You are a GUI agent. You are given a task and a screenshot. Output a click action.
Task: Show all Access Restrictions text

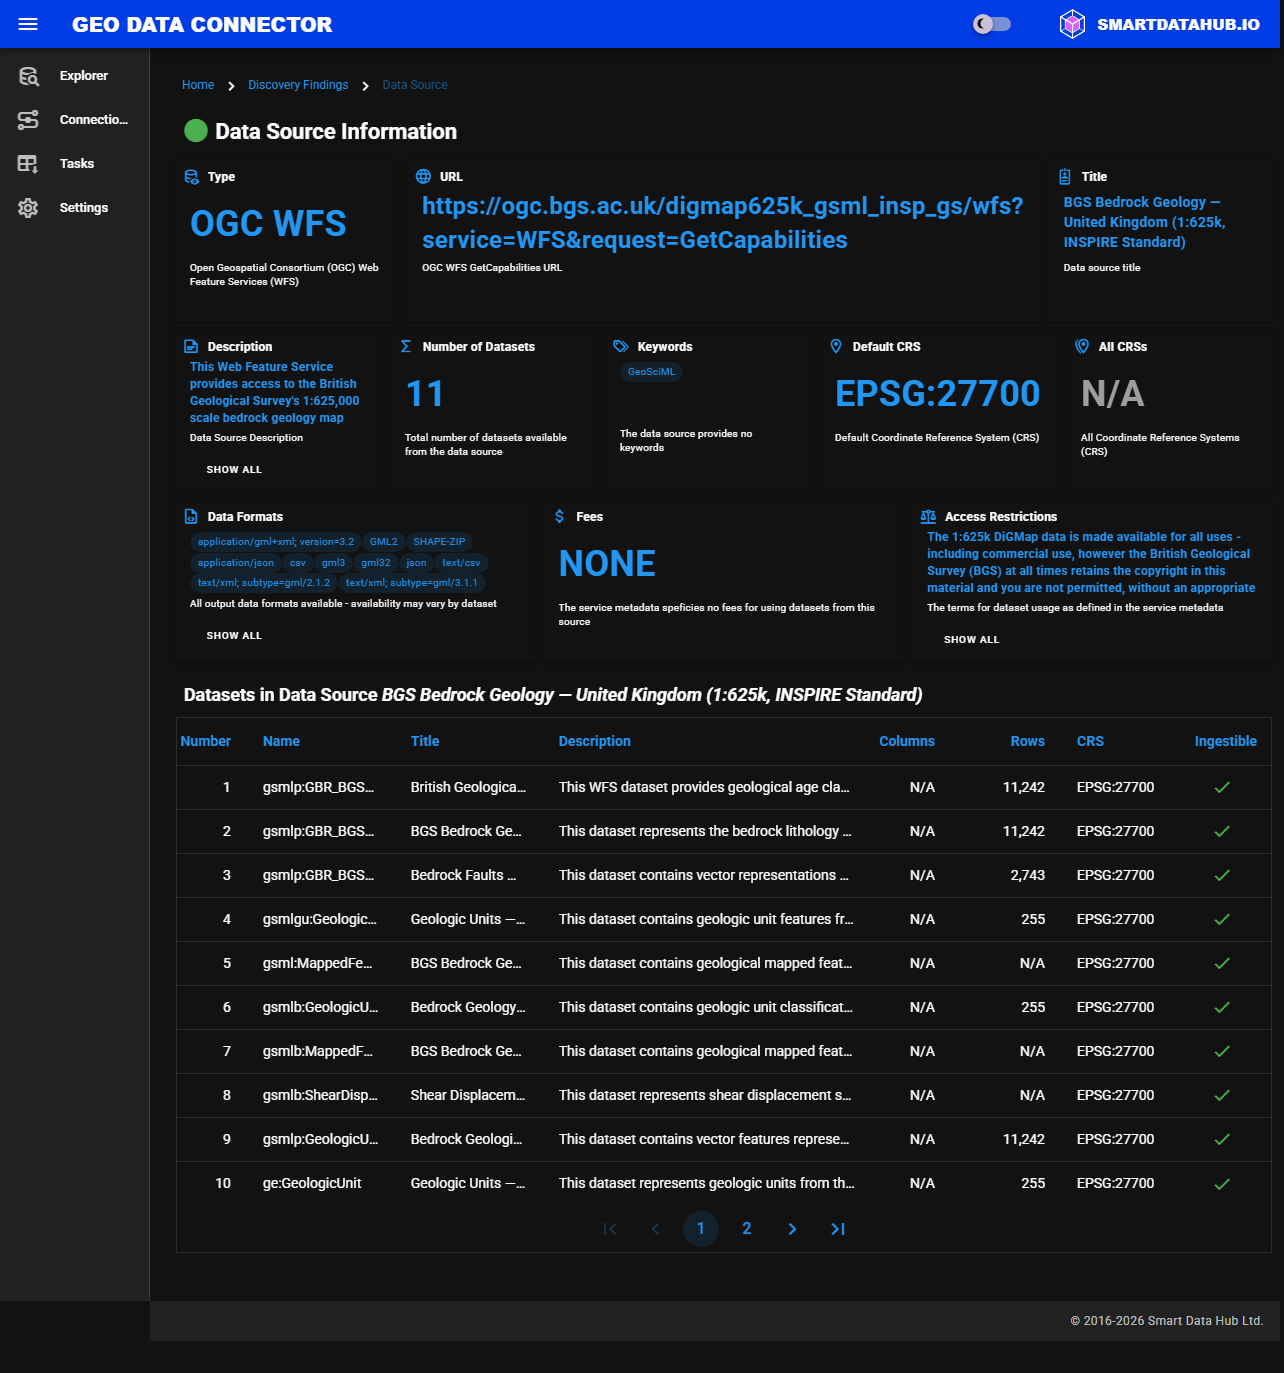pos(971,640)
